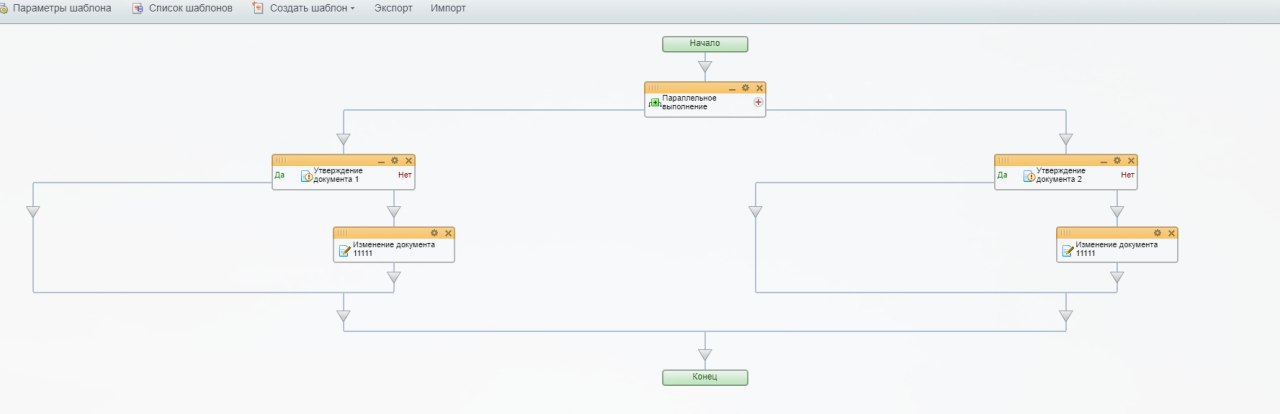Collapse the Утверждение документа 1 block
Viewport: 1280px width, 414px height.
(x=381, y=160)
